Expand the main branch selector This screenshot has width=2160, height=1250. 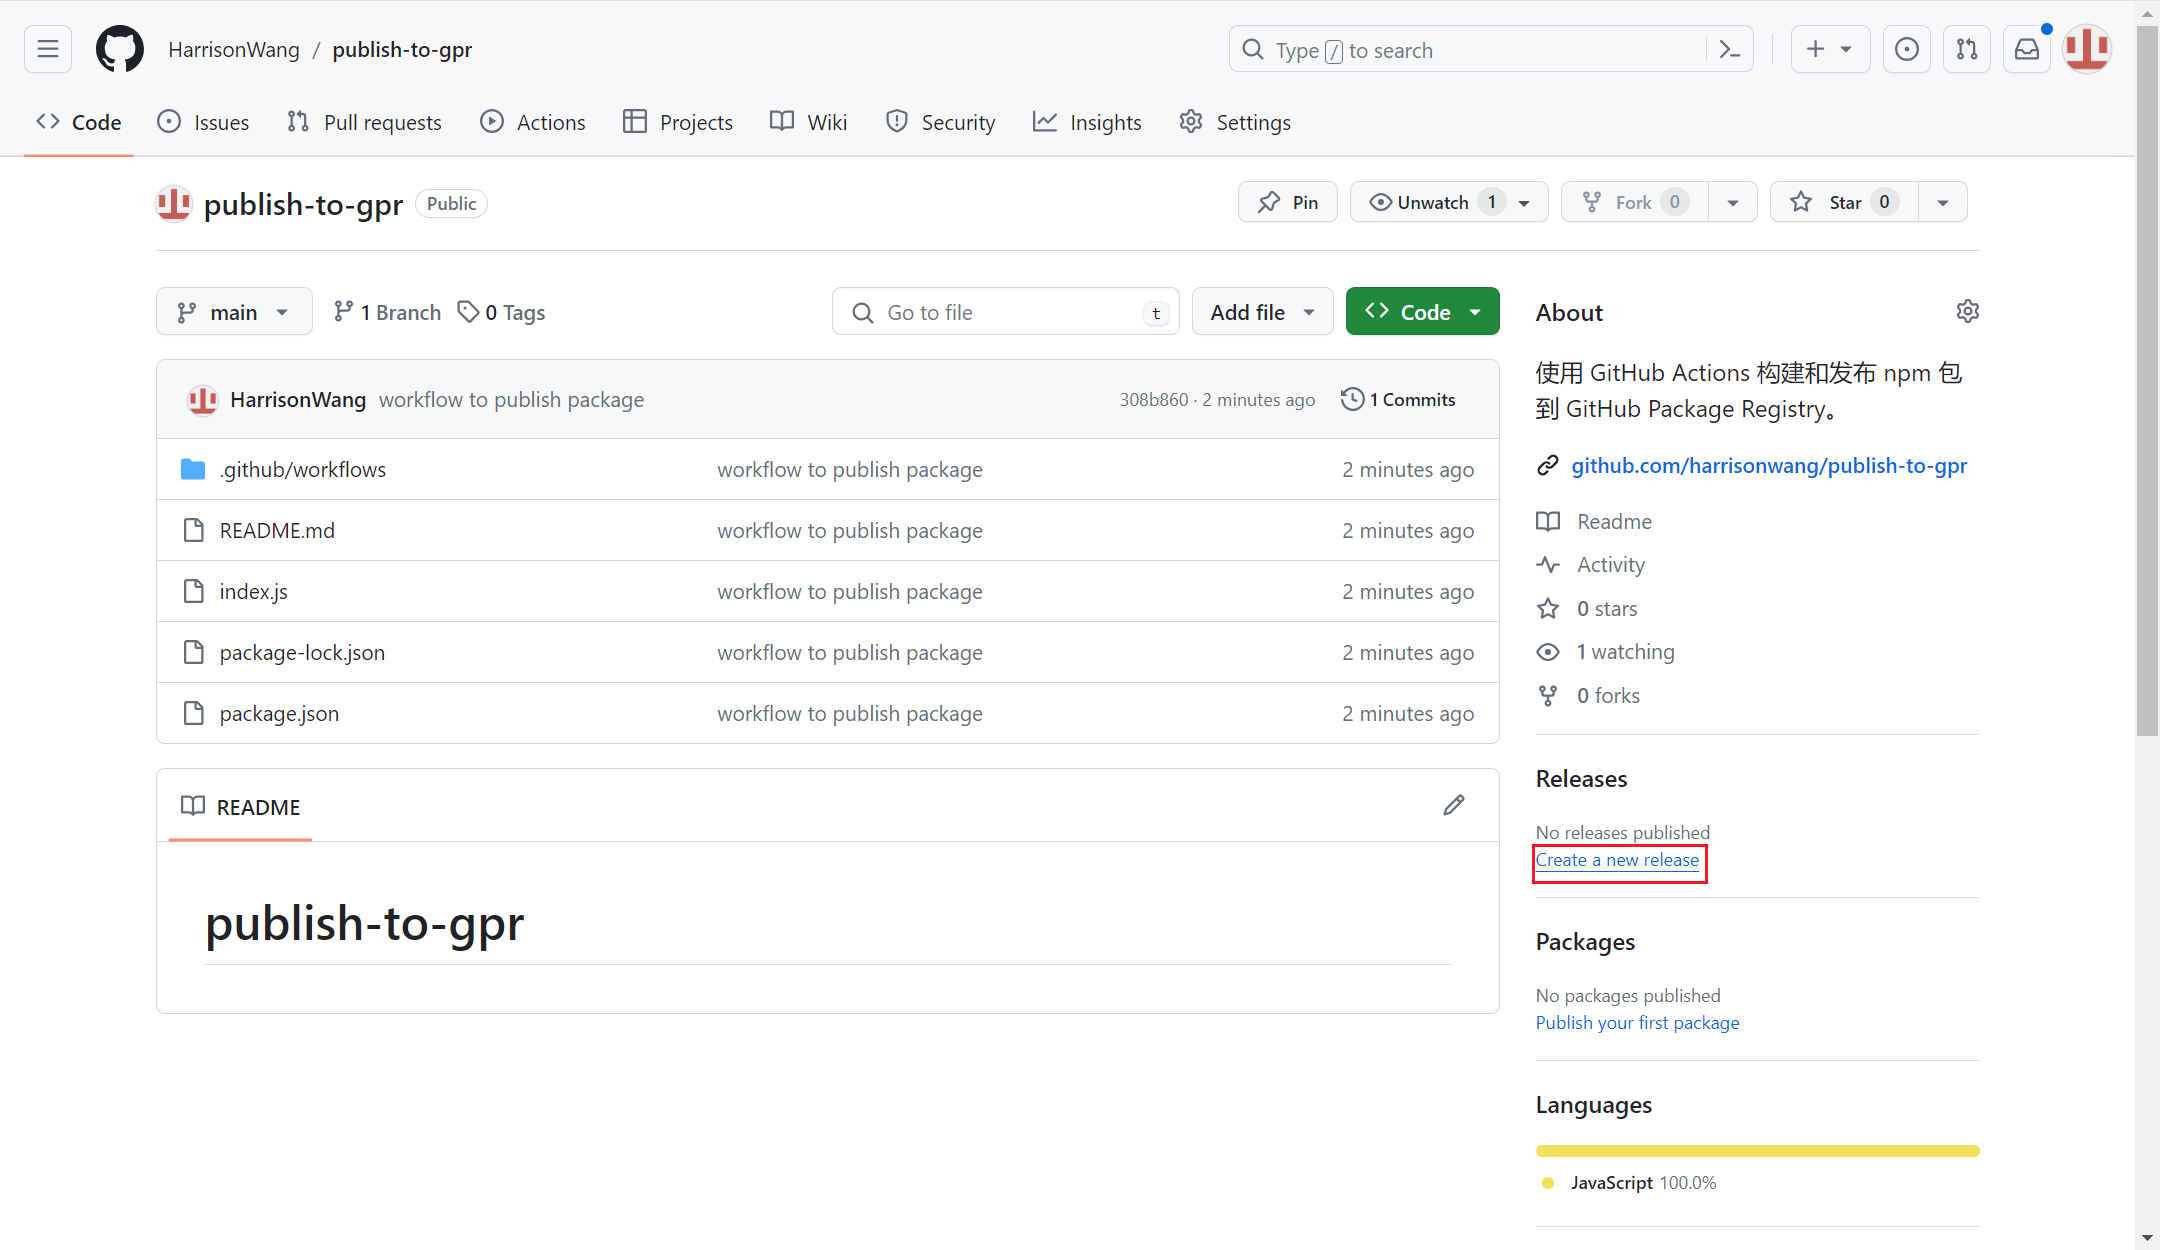pos(233,311)
